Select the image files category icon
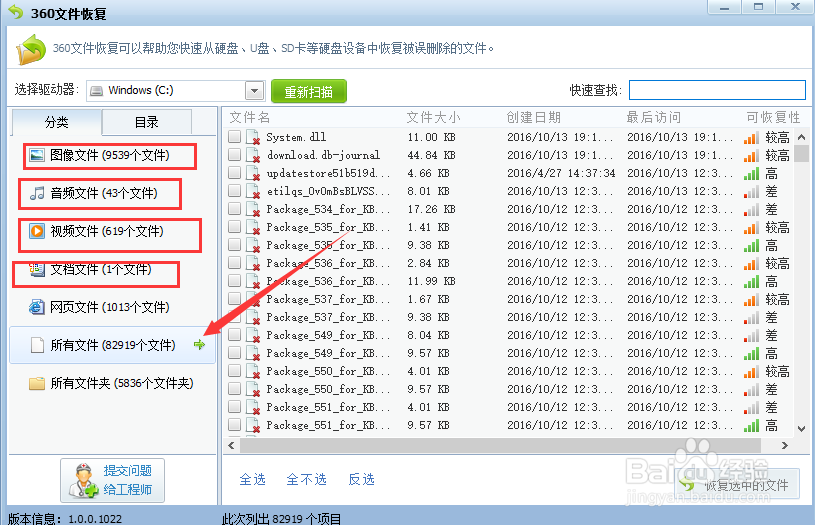The image size is (815, 525). [x=37, y=155]
